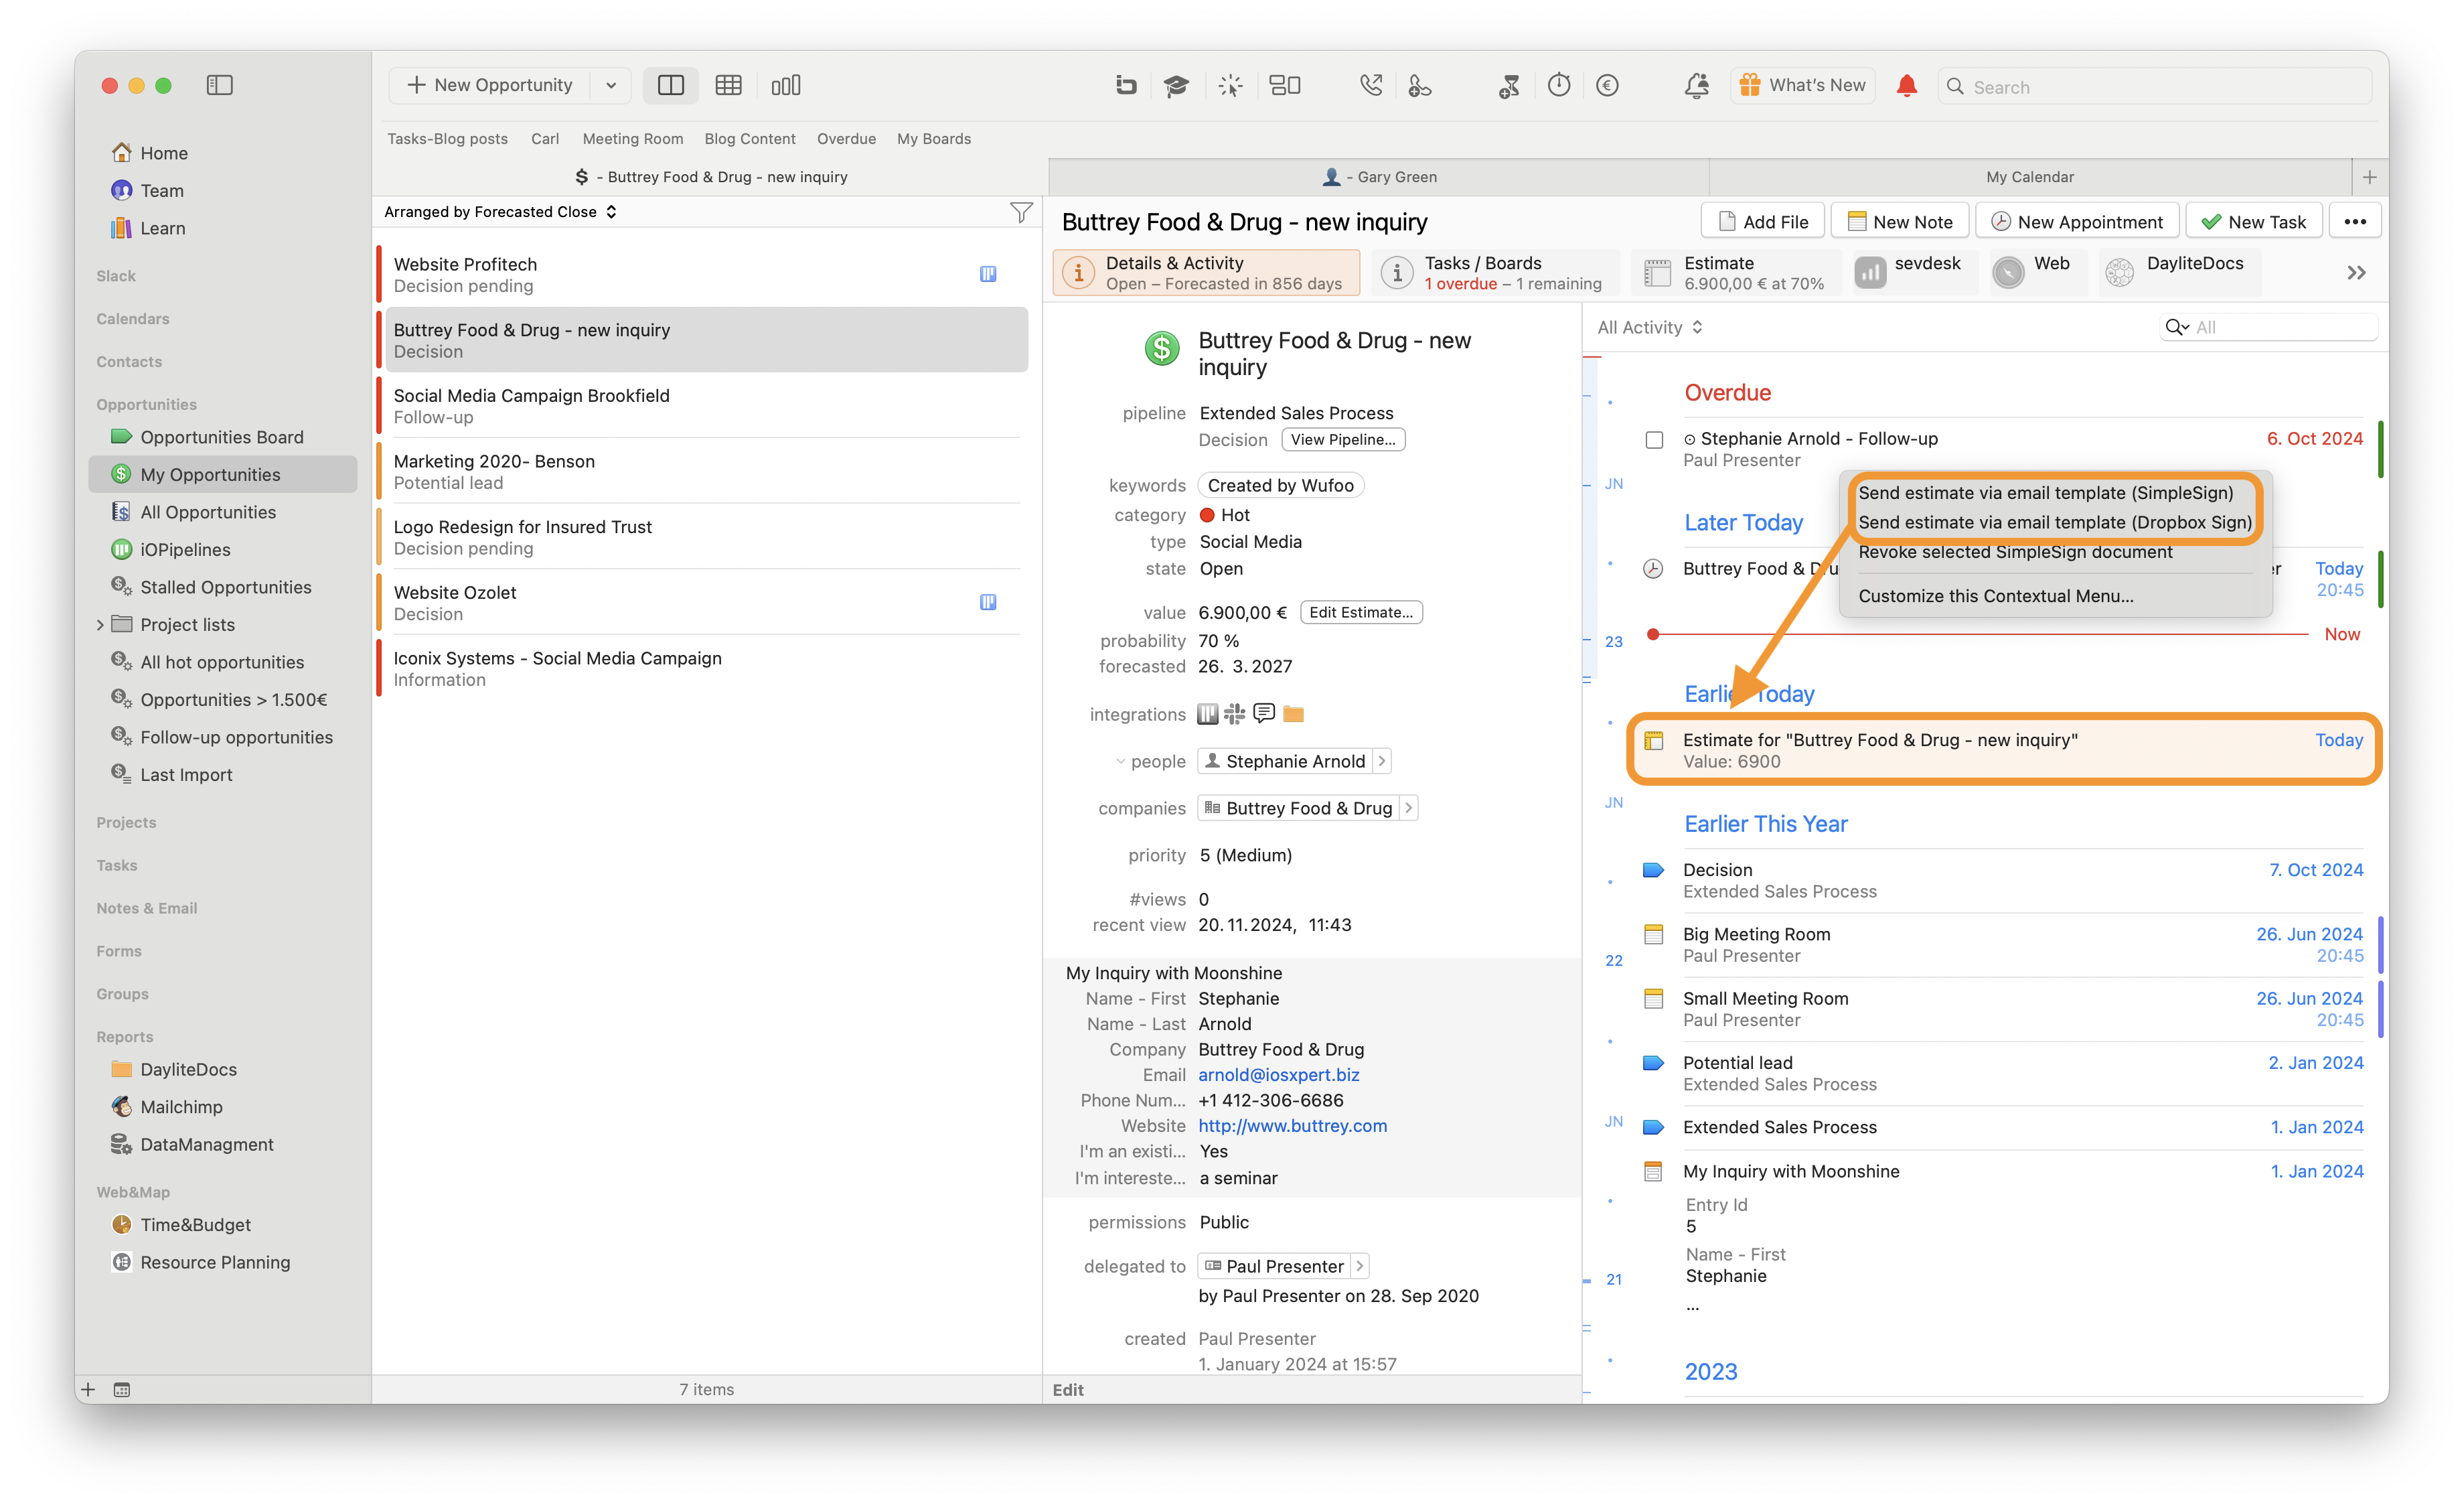The width and height of the screenshot is (2464, 1503).
Task: Click the call phone icon in toolbar
Action: pyautogui.click(x=1371, y=86)
